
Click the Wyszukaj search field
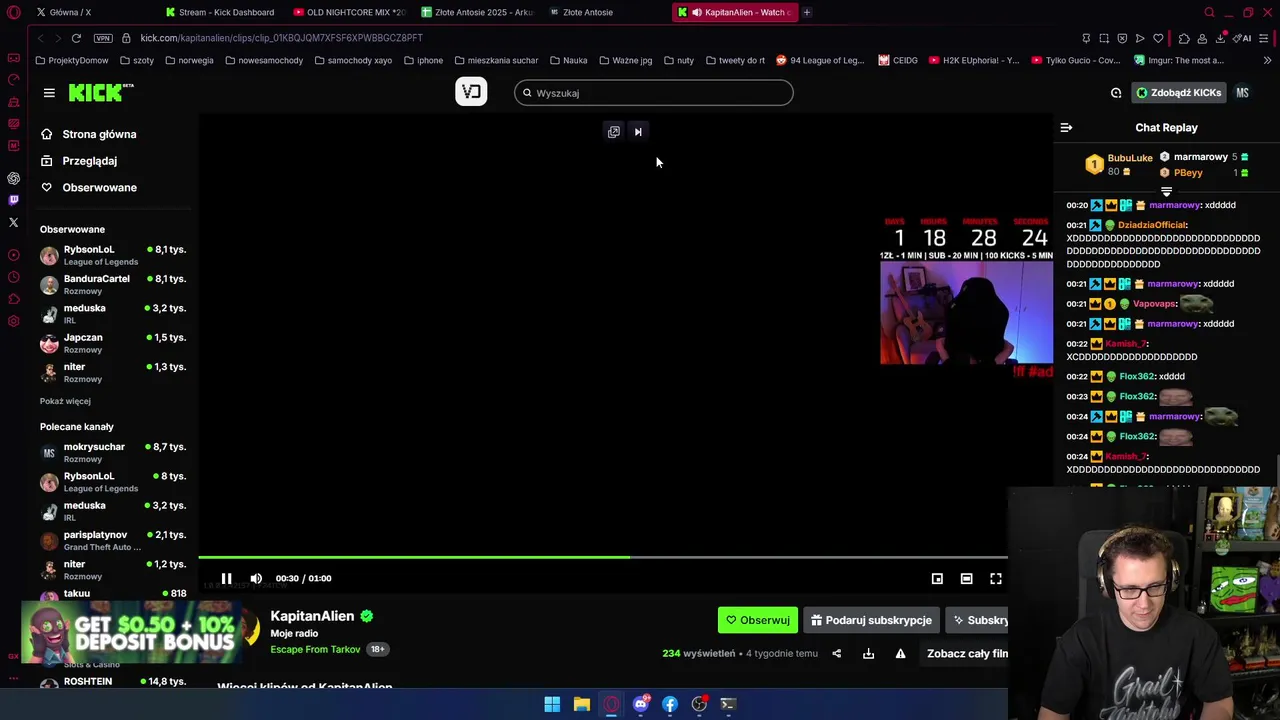point(654,93)
